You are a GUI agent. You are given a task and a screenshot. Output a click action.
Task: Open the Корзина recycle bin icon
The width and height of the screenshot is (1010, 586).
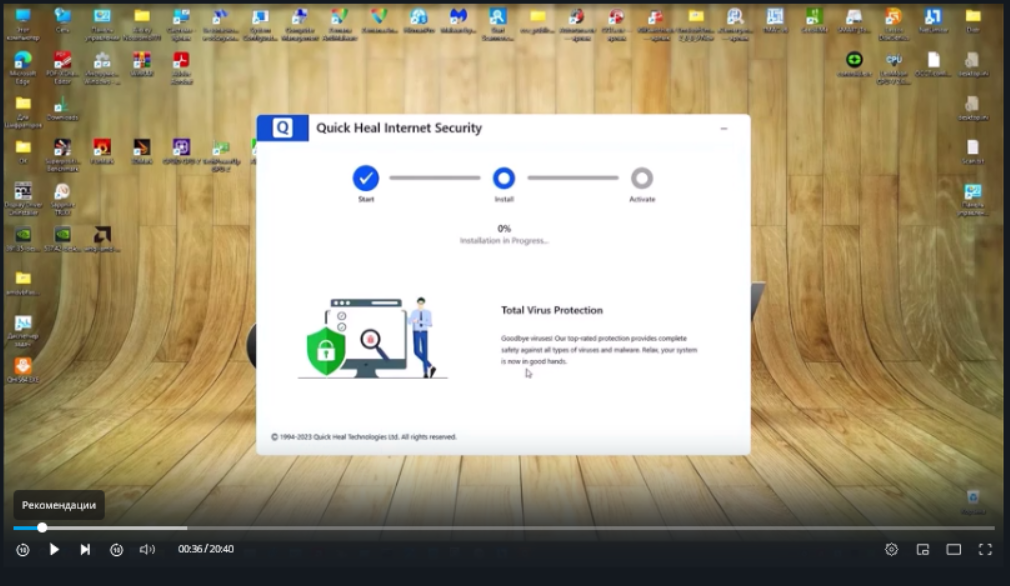click(x=973, y=502)
